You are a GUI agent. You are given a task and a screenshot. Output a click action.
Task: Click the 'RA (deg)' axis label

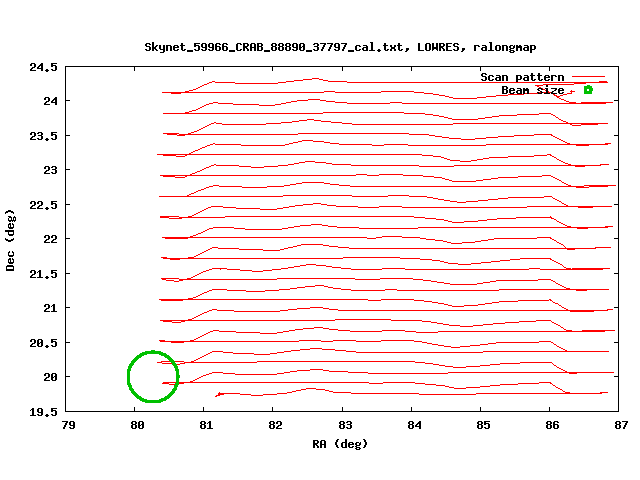coord(340,444)
